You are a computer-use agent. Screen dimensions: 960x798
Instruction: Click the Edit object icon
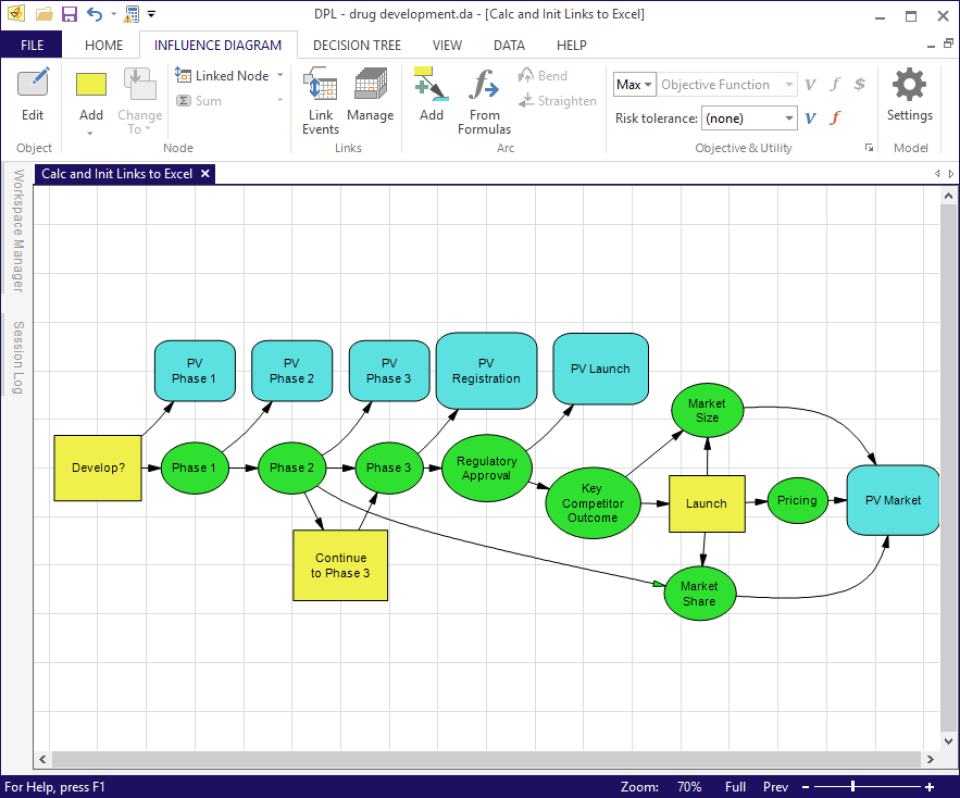[33, 85]
